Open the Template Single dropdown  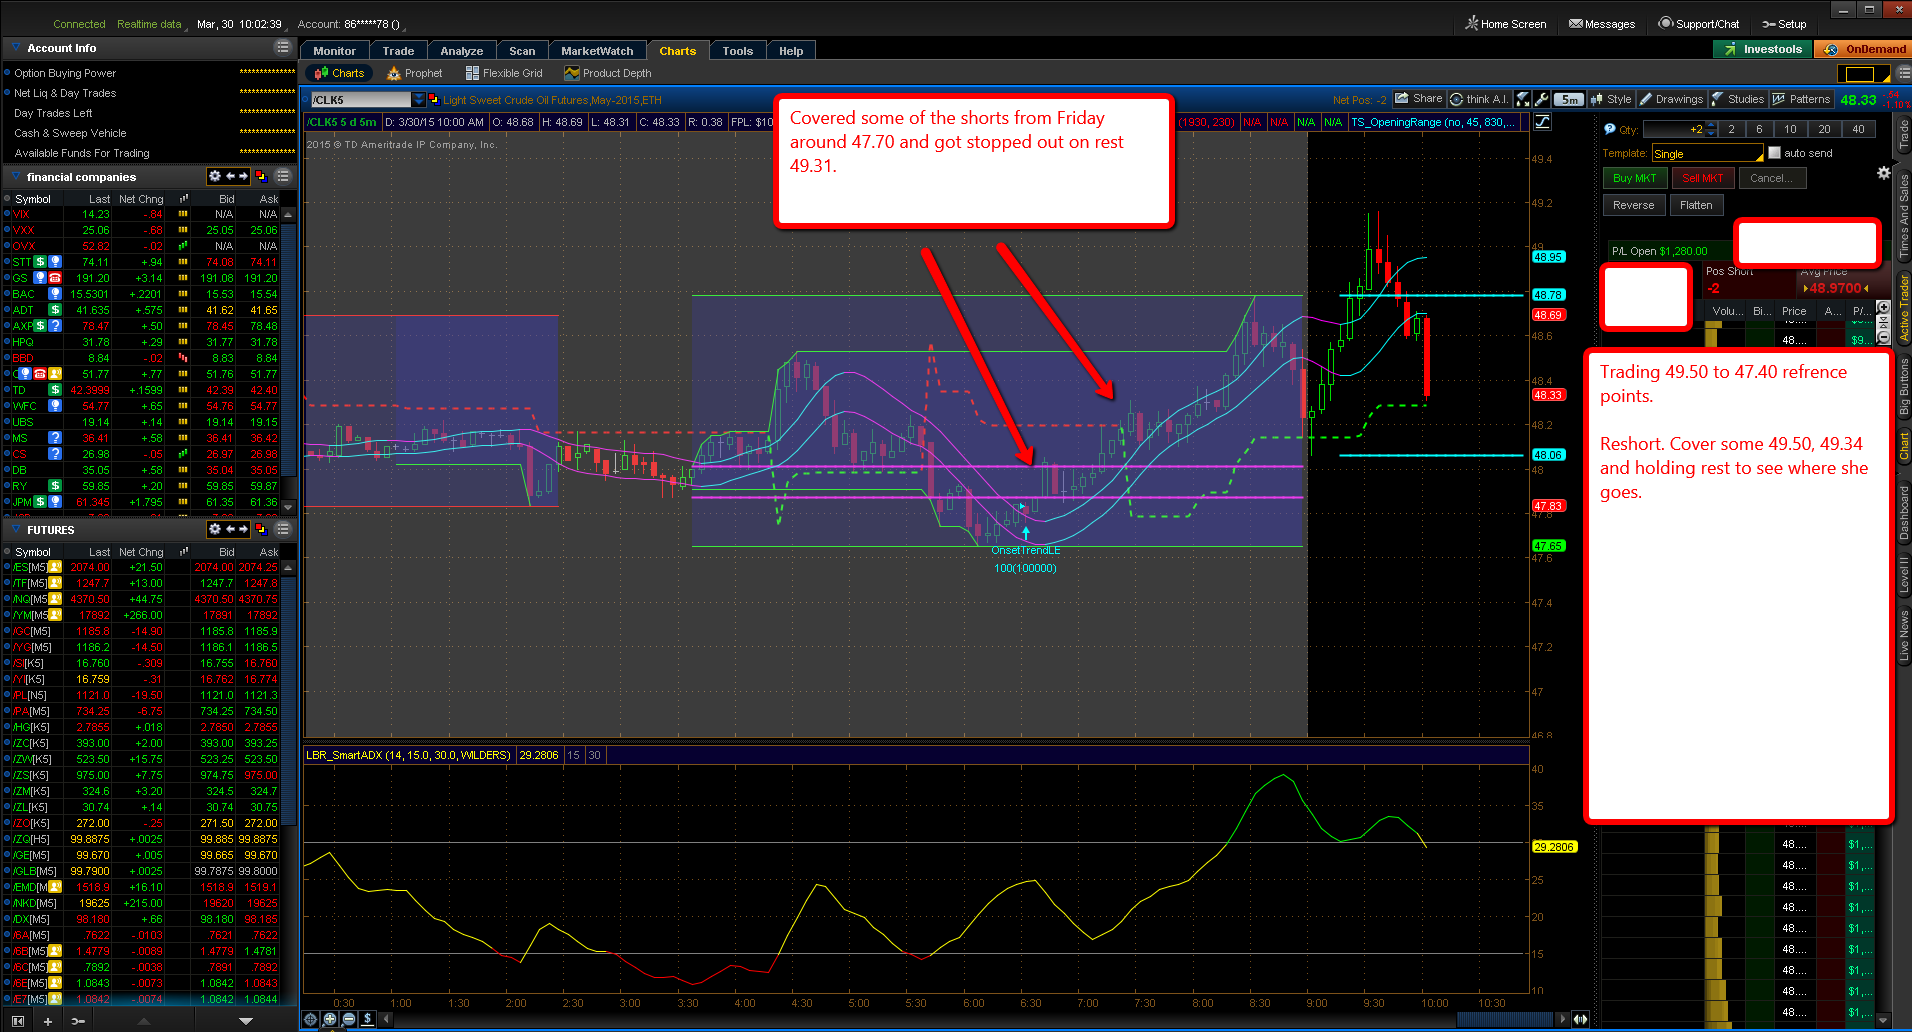(1708, 153)
